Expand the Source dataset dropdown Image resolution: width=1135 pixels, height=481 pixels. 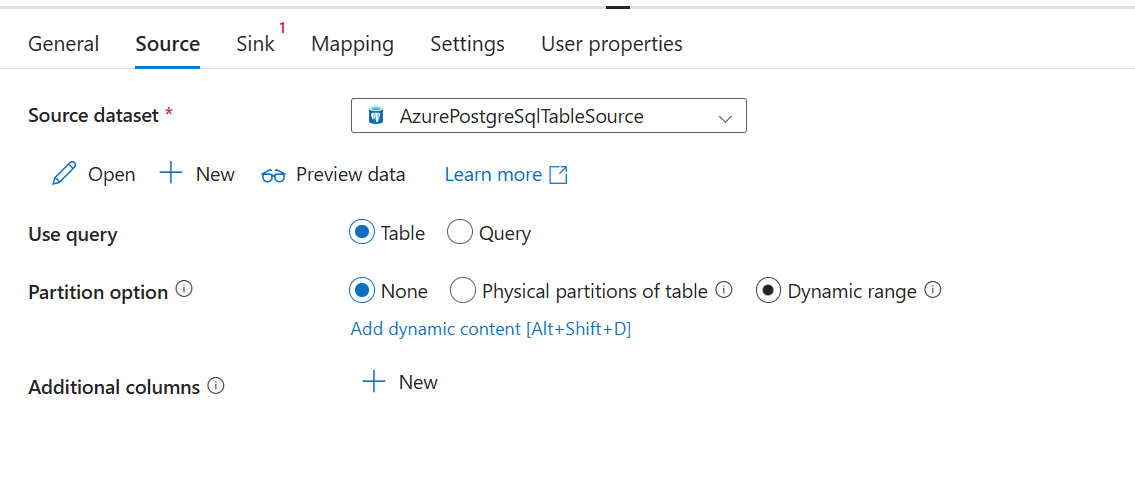(725, 117)
